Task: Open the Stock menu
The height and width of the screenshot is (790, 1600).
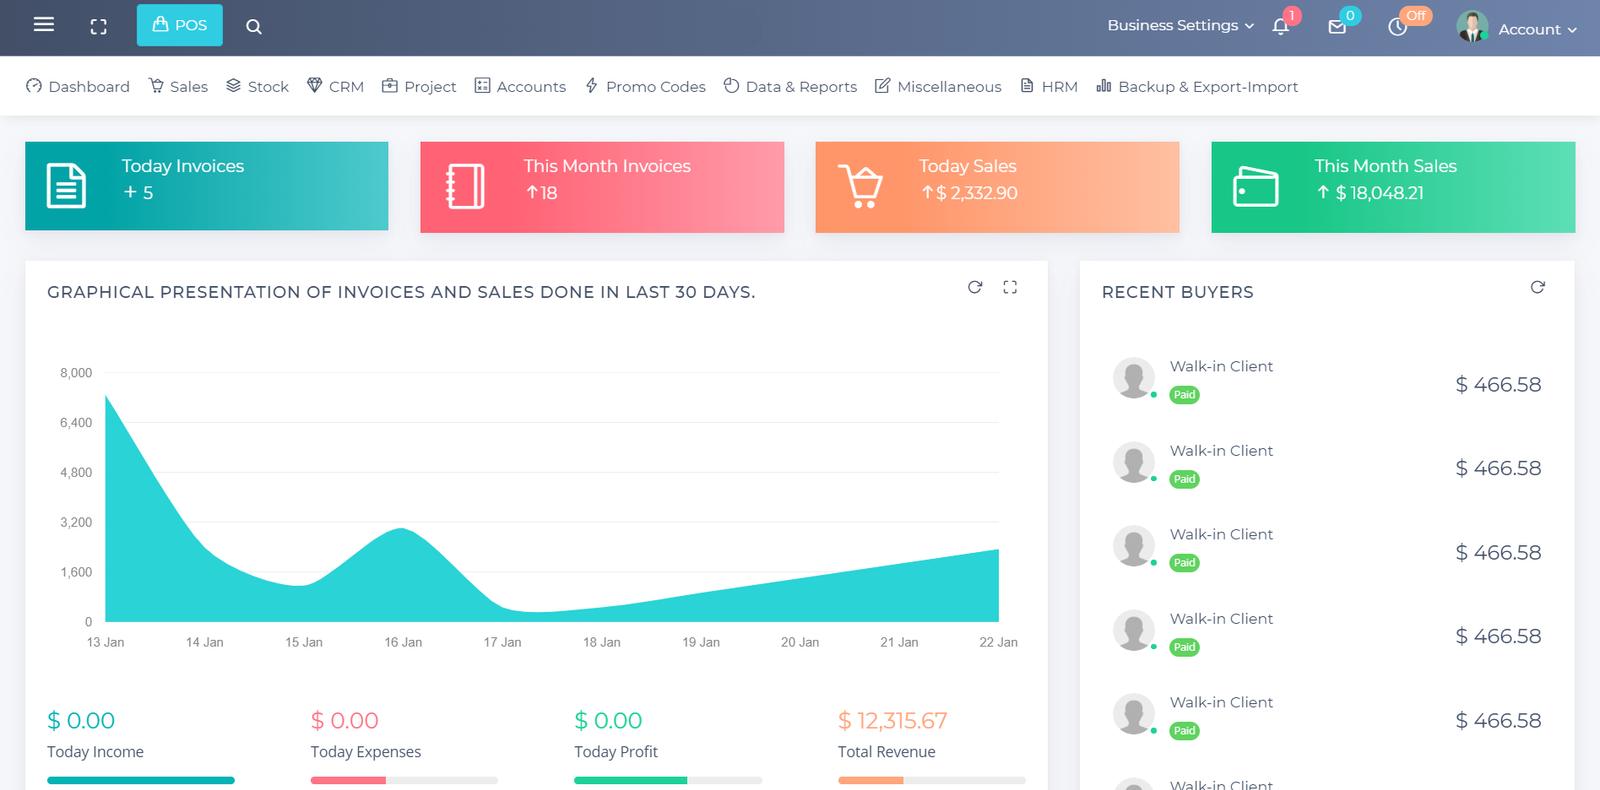Action: pyautogui.click(x=257, y=87)
